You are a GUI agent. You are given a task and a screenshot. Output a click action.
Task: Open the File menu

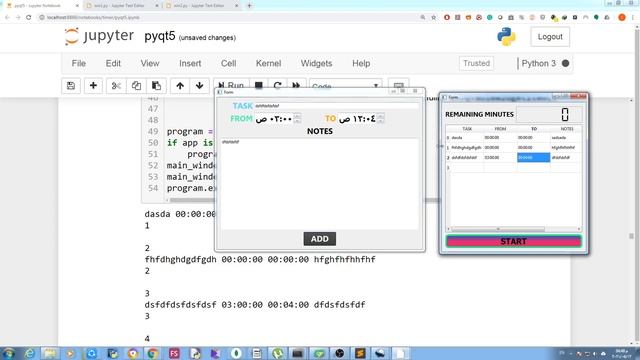pos(79,64)
